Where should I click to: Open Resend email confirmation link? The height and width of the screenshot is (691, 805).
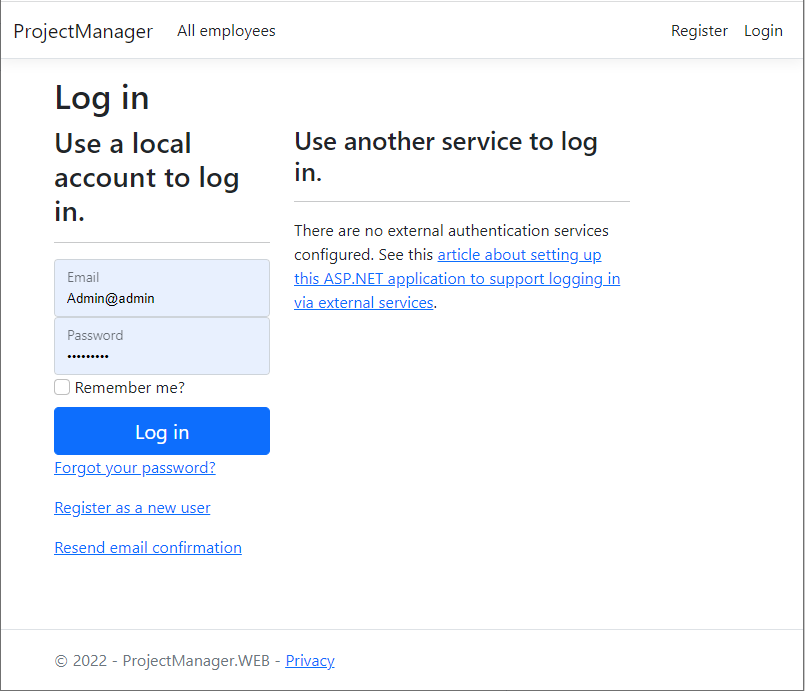click(x=148, y=548)
